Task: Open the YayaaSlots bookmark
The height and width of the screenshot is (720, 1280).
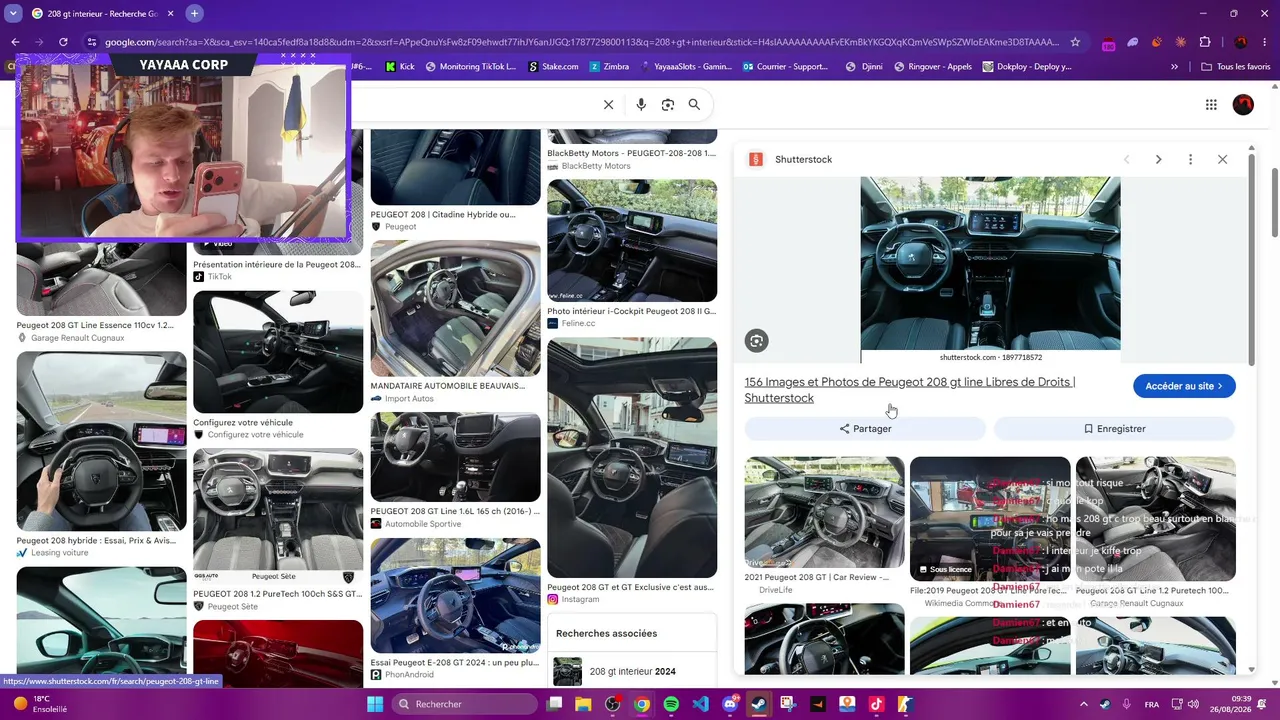Action: (686, 67)
